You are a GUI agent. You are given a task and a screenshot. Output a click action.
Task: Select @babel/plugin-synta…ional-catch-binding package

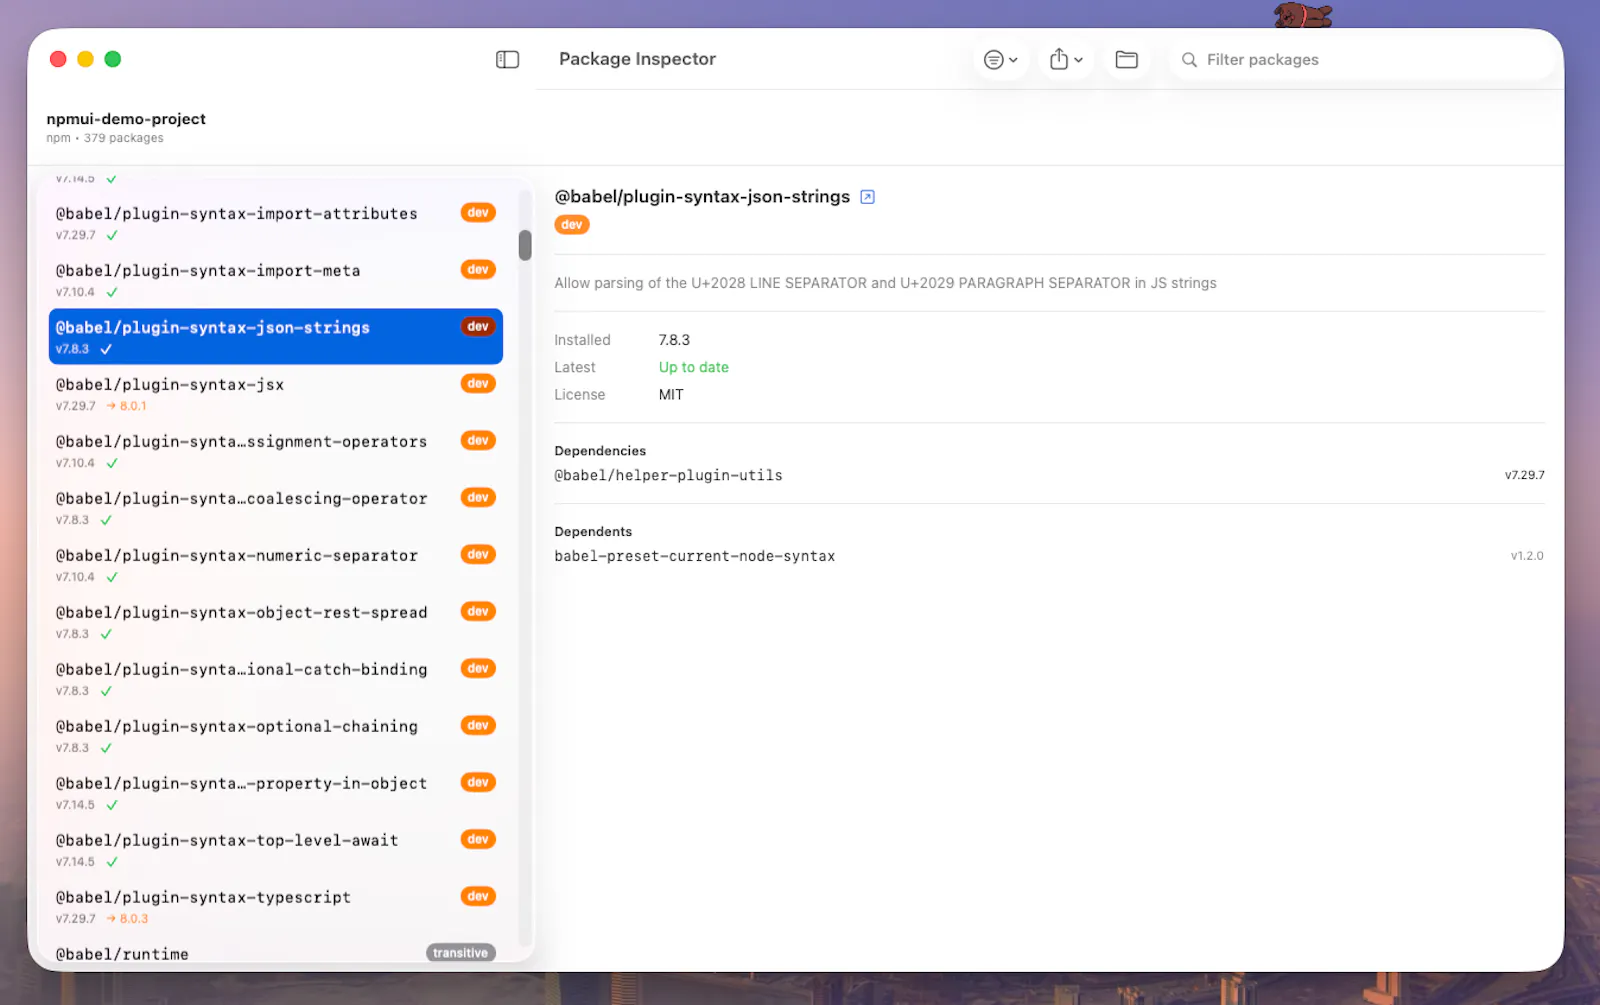tap(275, 679)
